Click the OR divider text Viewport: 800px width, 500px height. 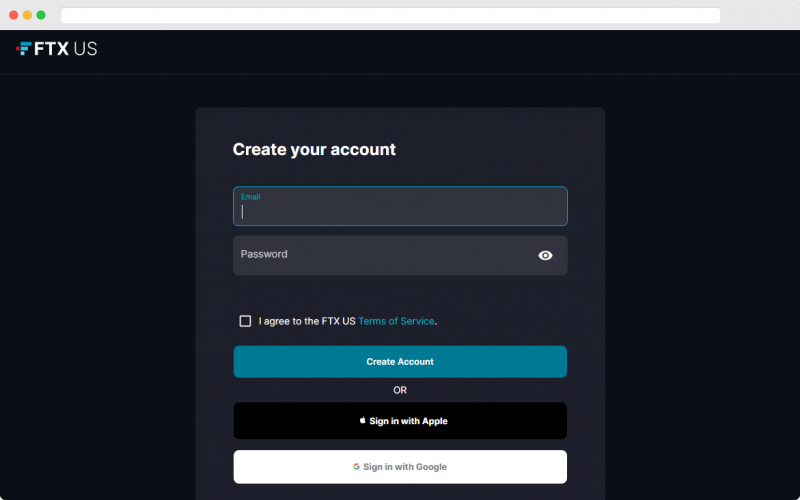[x=400, y=390]
